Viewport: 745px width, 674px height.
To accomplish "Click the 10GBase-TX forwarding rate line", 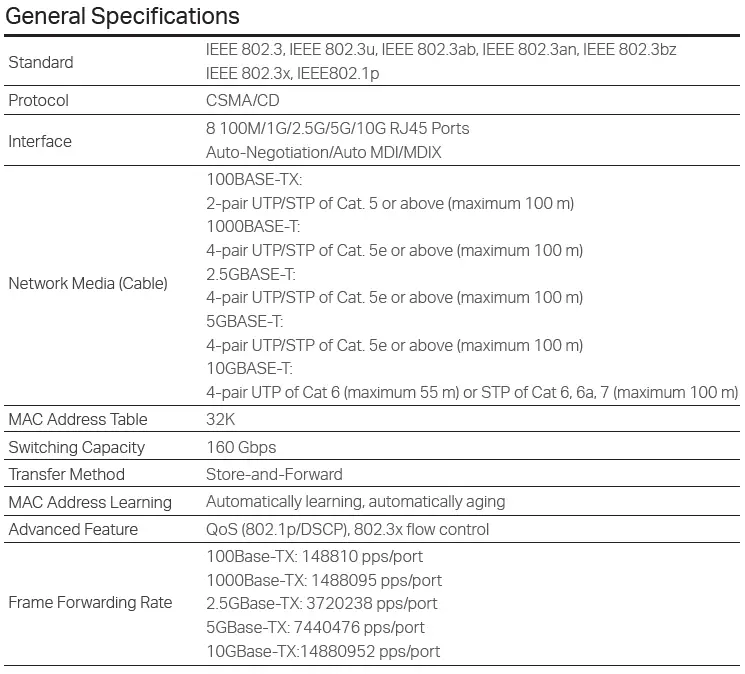I will point(323,651).
